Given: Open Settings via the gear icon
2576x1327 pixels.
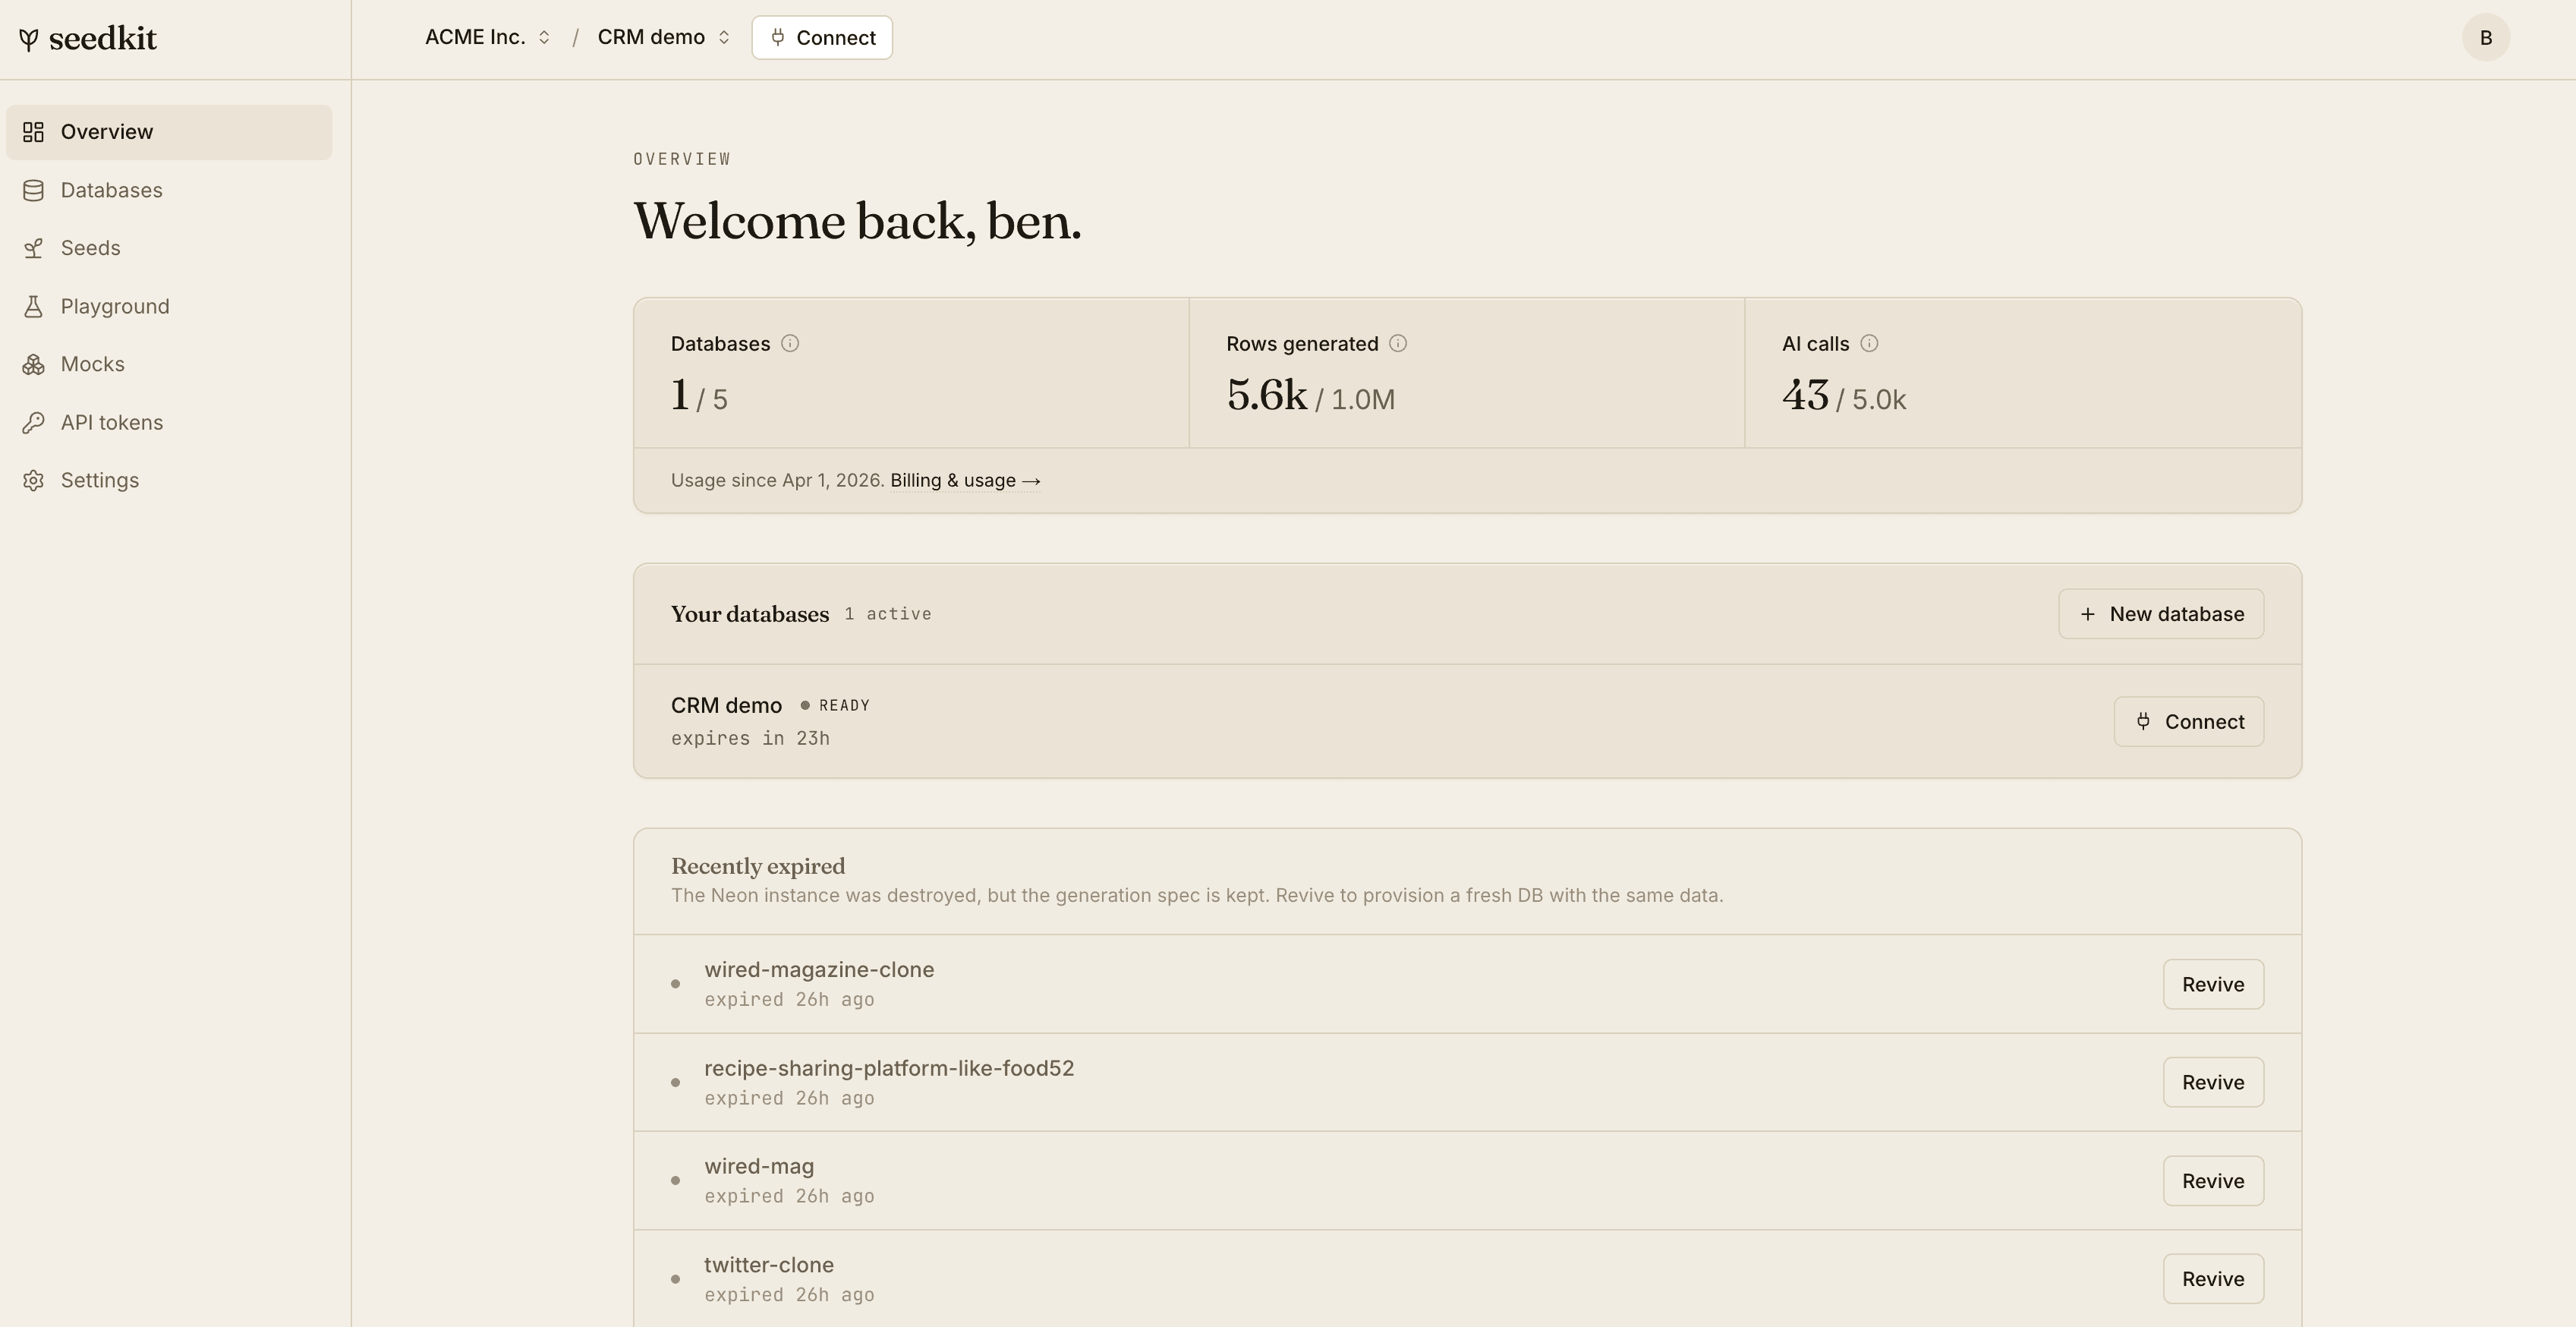Looking at the screenshot, I should 34,480.
